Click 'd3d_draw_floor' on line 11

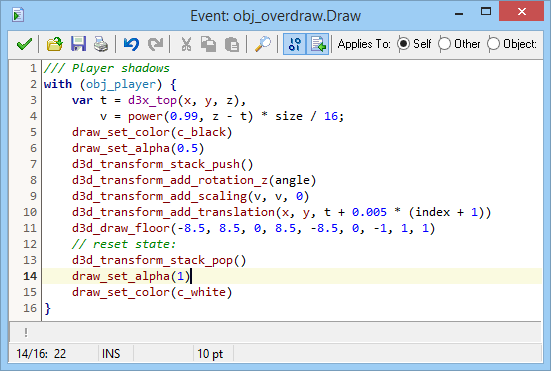click(121, 228)
